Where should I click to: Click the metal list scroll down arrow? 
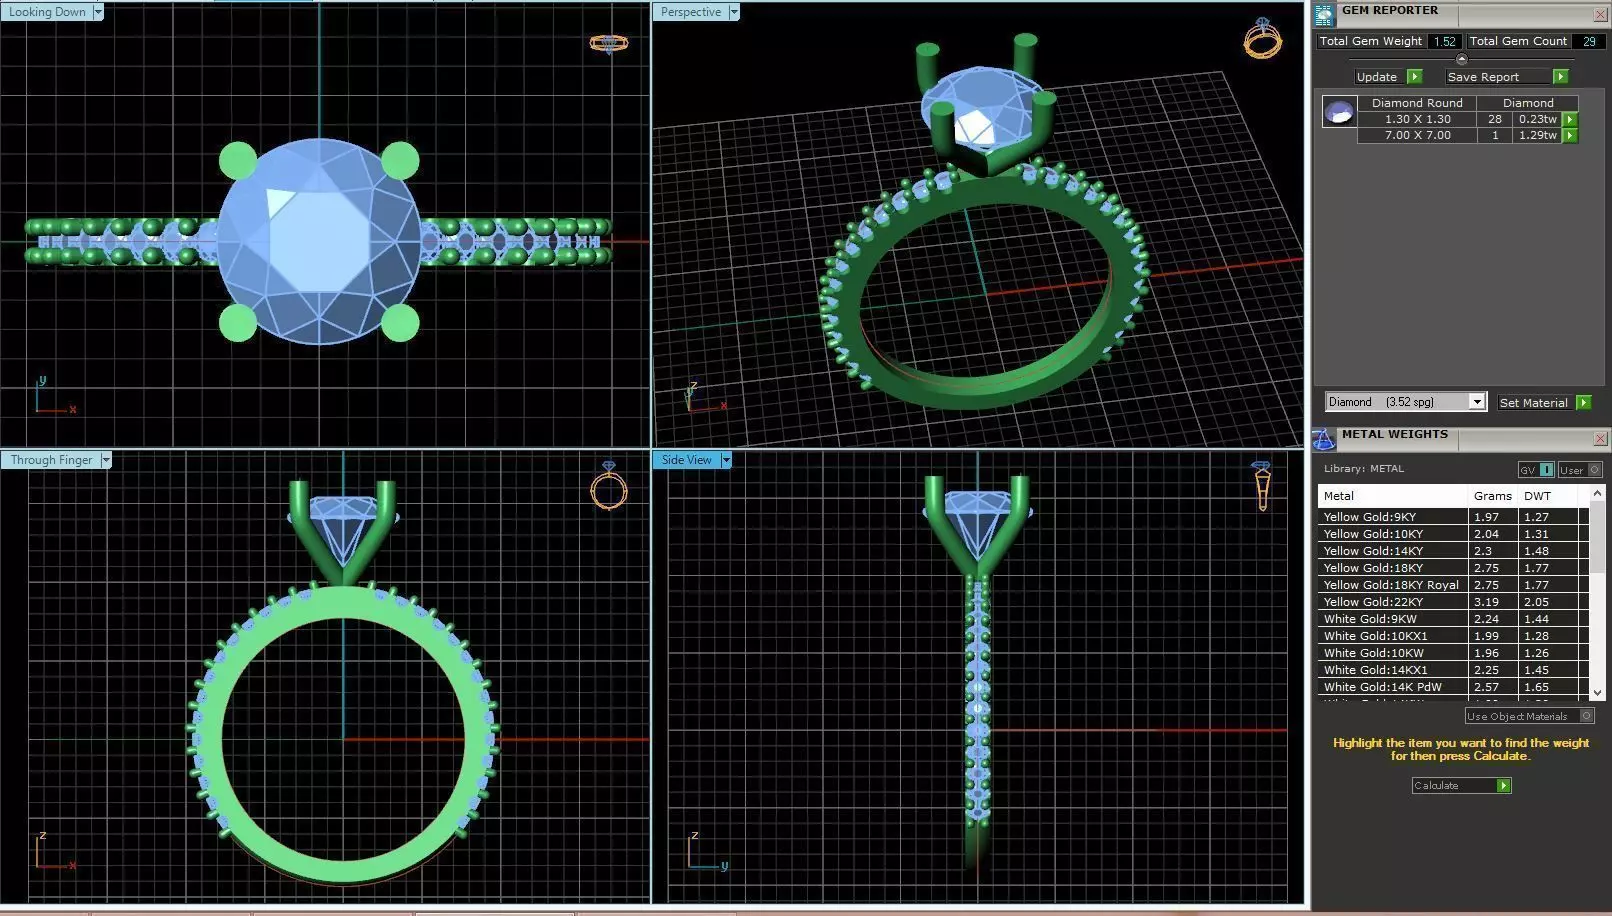1597,692
